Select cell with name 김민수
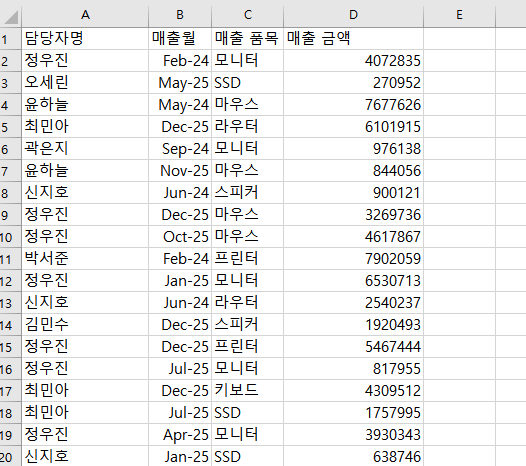The width and height of the screenshot is (526, 466). (x=85, y=325)
